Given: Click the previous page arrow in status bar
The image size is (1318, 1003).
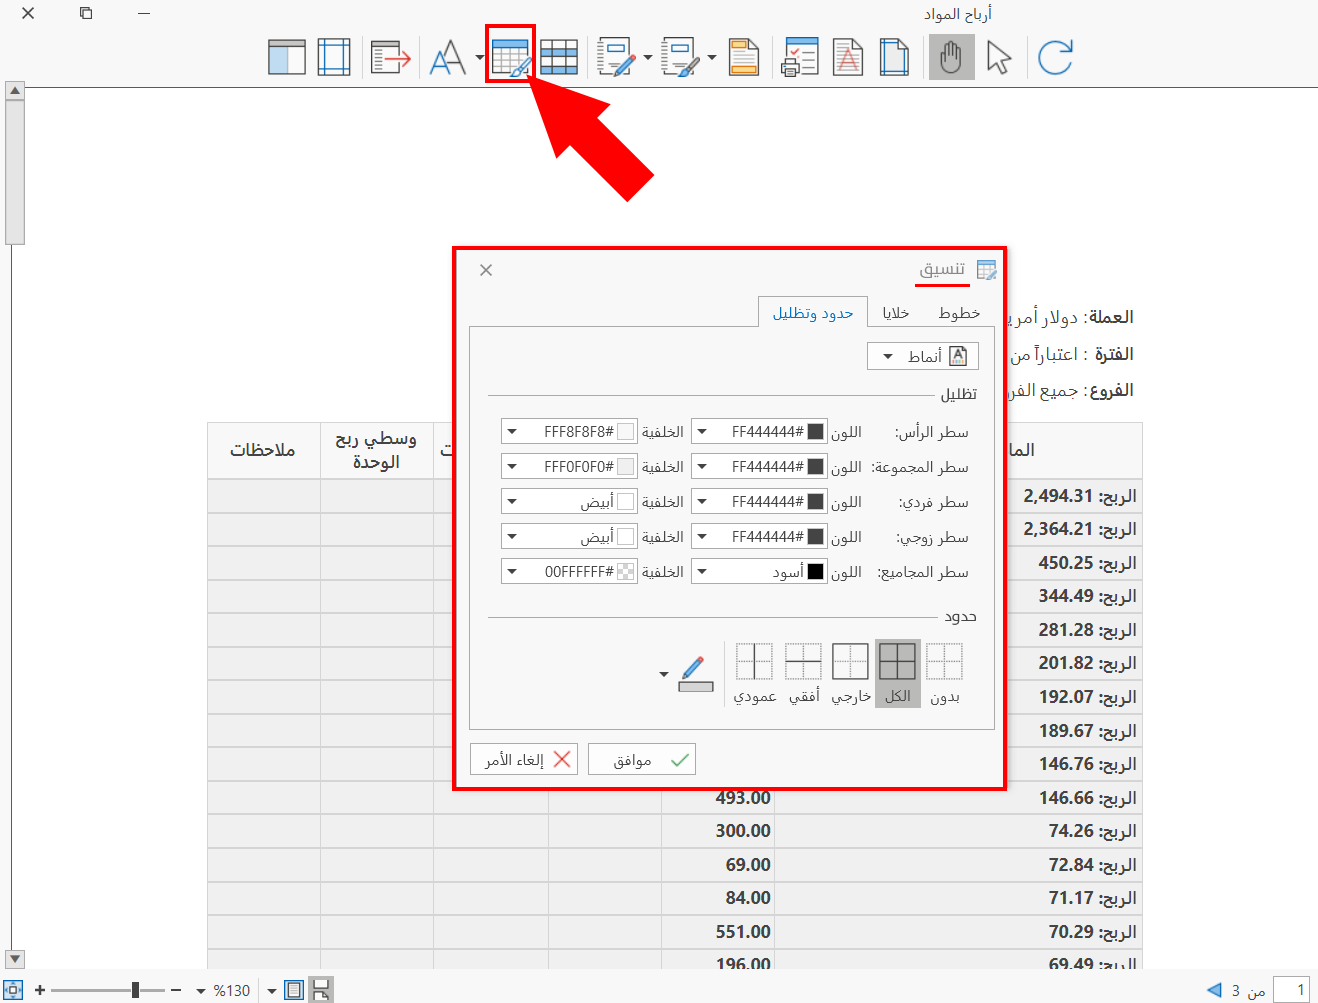Looking at the screenshot, I should (1214, 990).
